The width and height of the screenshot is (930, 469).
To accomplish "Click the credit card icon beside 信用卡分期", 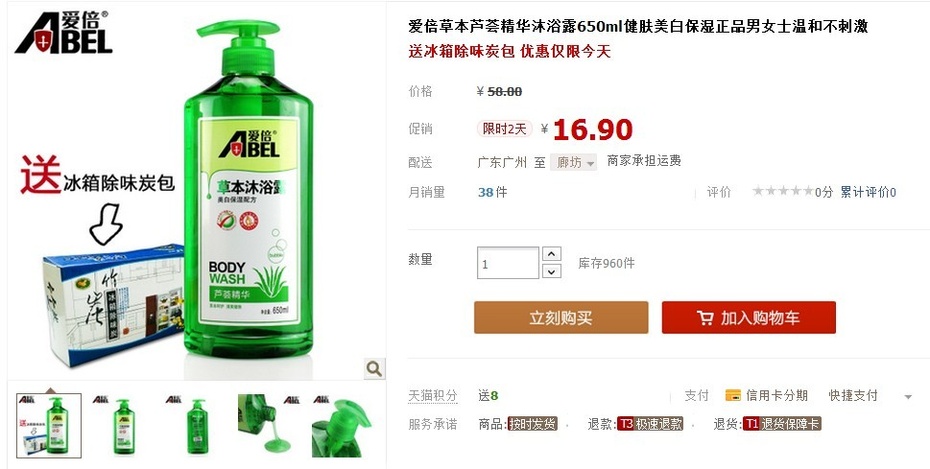I will click(733, 395).
